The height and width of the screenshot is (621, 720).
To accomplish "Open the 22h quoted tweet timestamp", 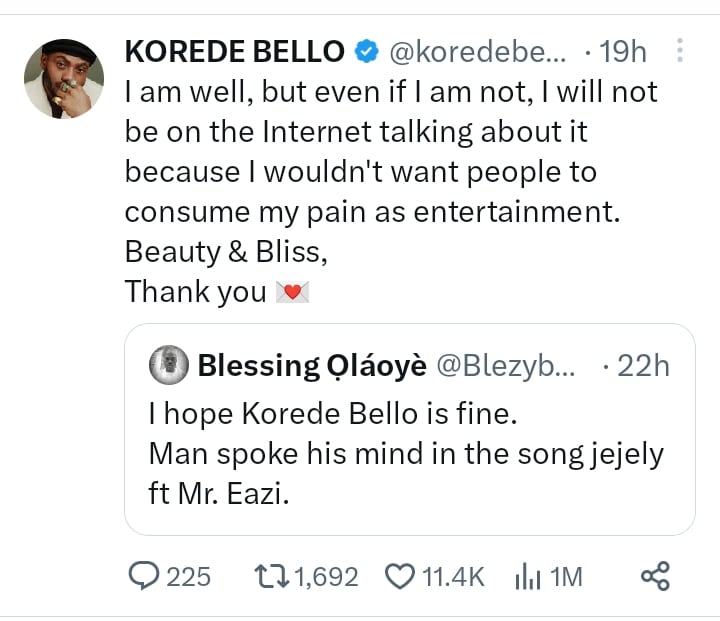I will (x=642, y=366).
